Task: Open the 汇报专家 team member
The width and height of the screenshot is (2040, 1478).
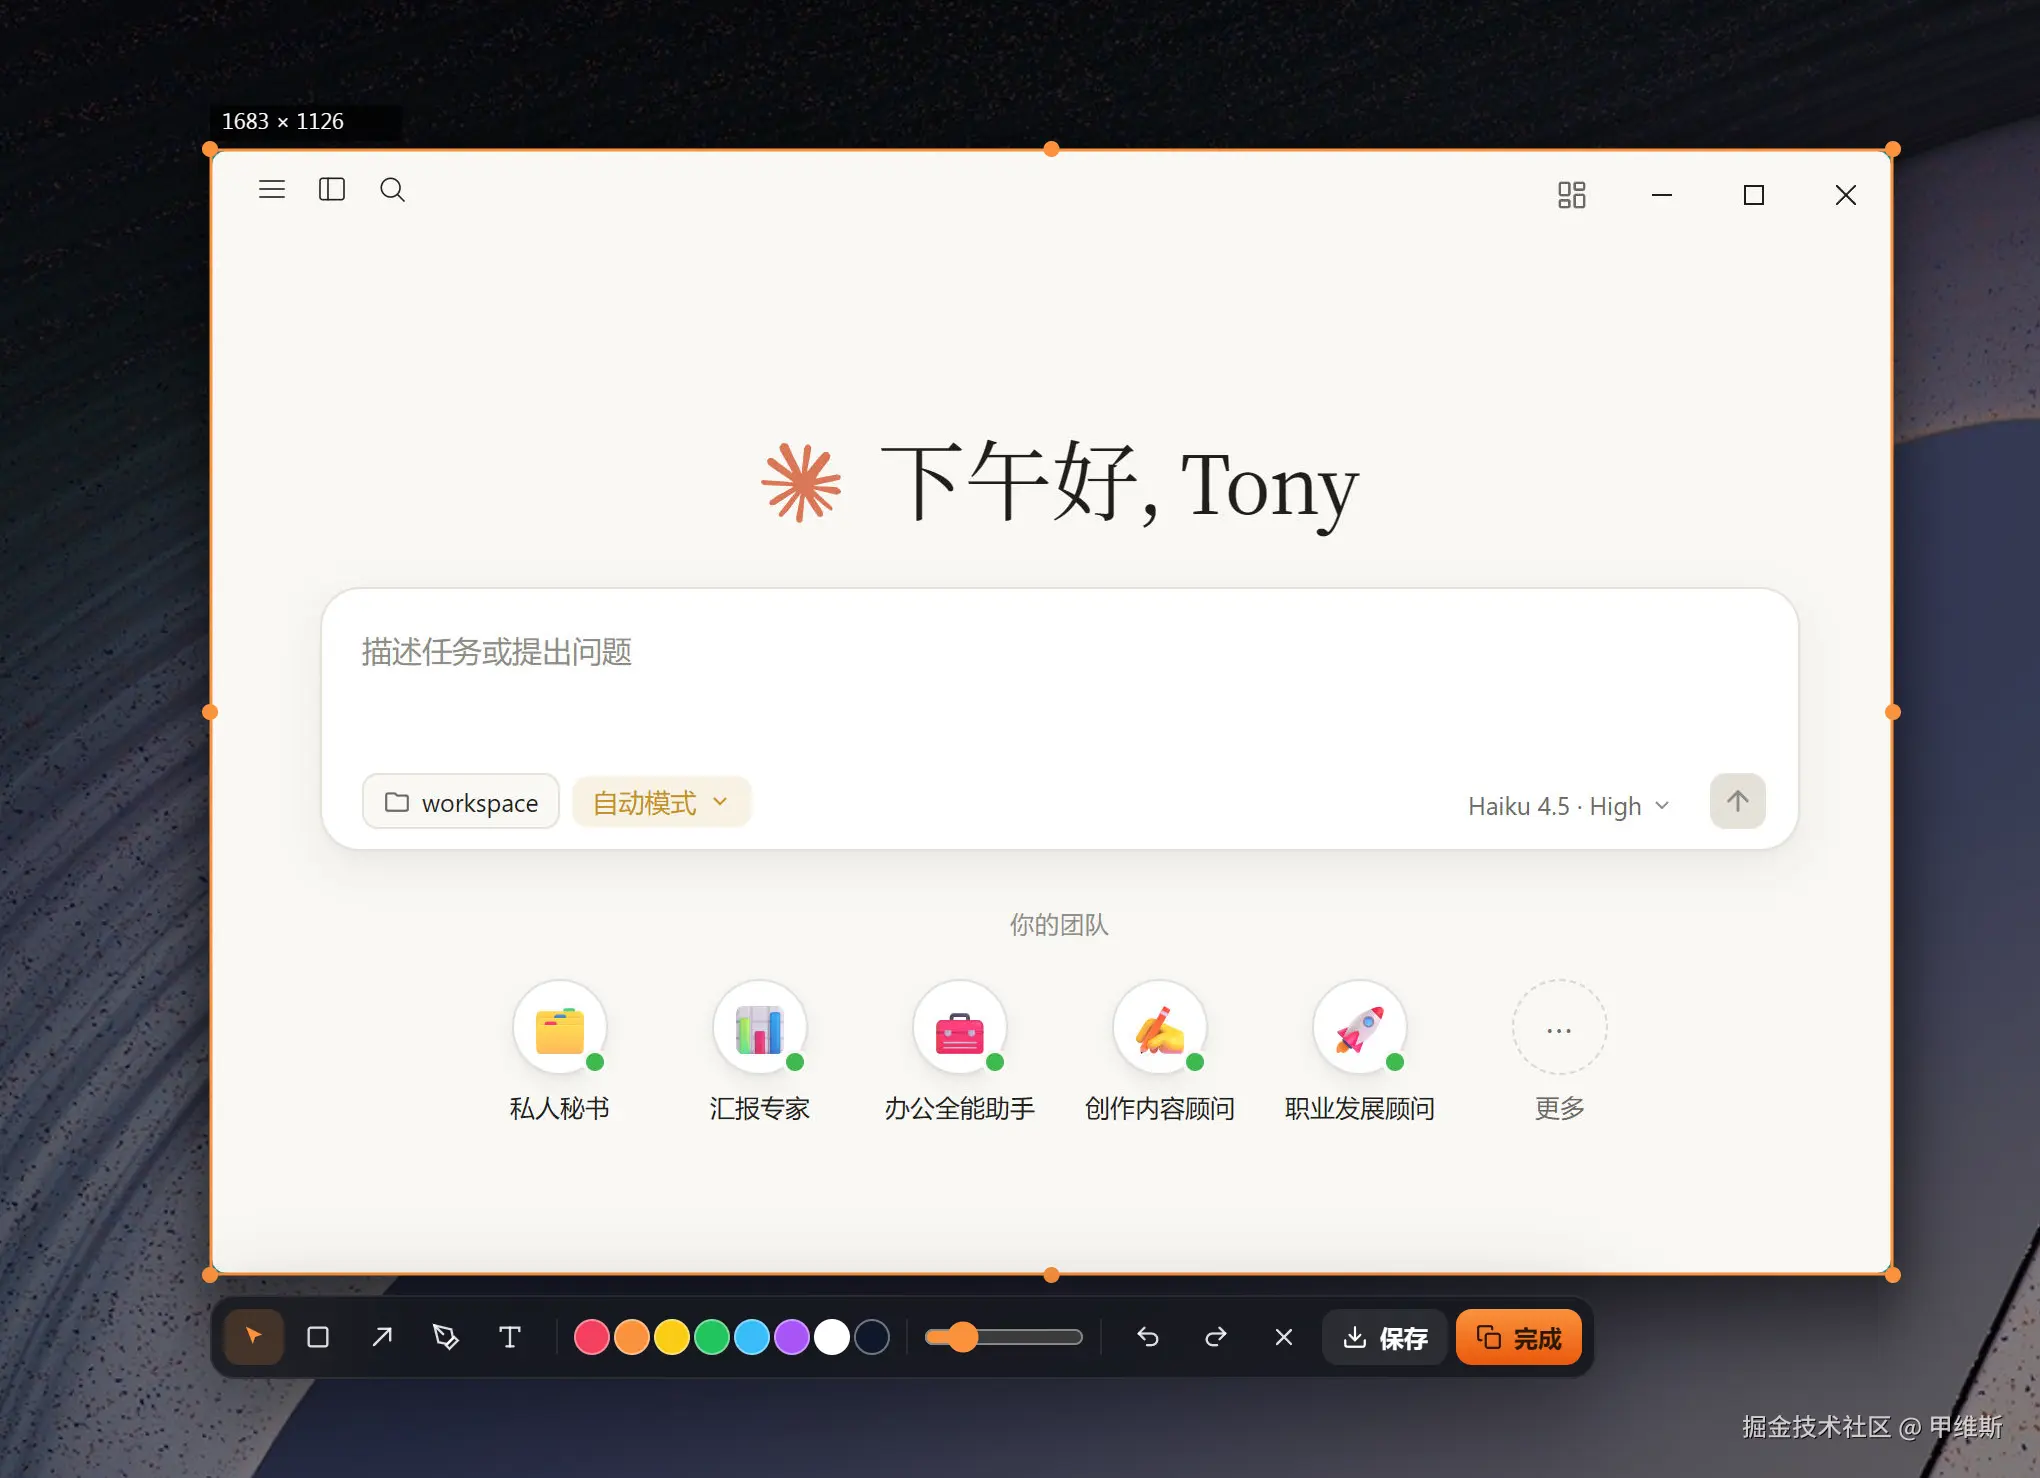Action: click(760, 1051)
